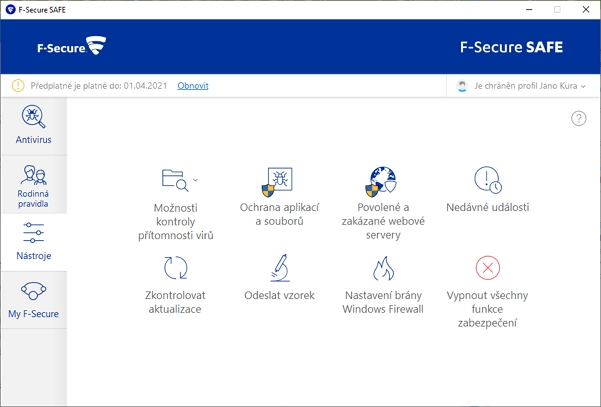Click the red X turn-off security icon
601x407 pixels.
click(x=488, y=268)
